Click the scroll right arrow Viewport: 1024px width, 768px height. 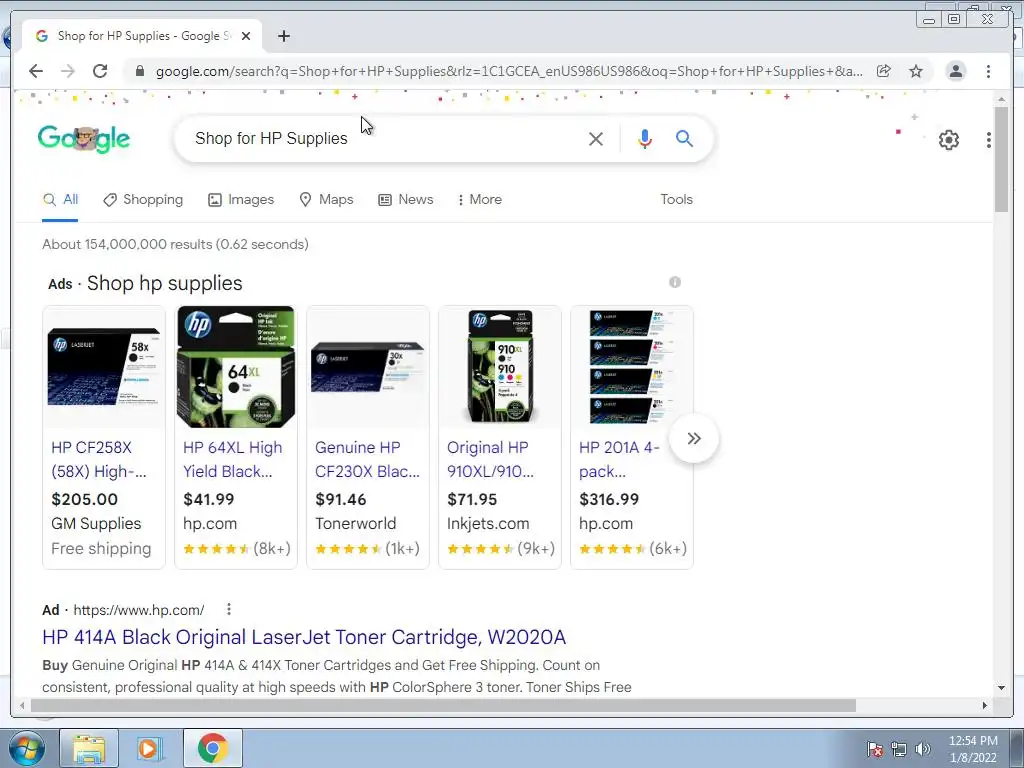(x=985, y=705)
